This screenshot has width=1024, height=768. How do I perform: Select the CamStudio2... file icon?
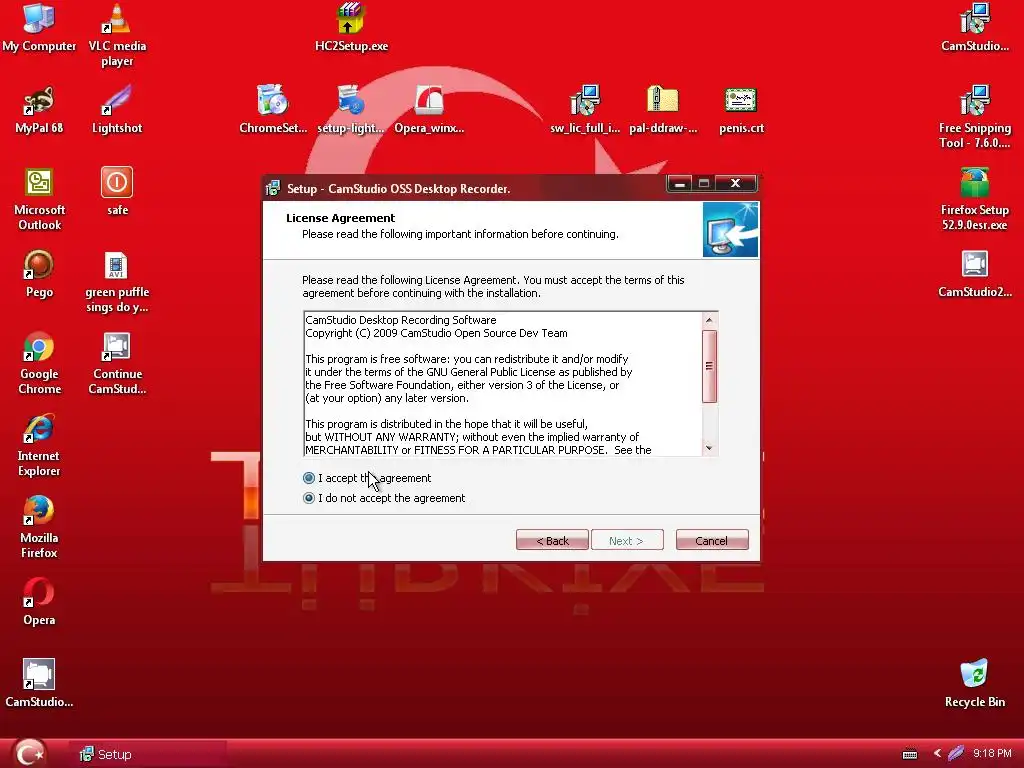[x=974, y=274]
